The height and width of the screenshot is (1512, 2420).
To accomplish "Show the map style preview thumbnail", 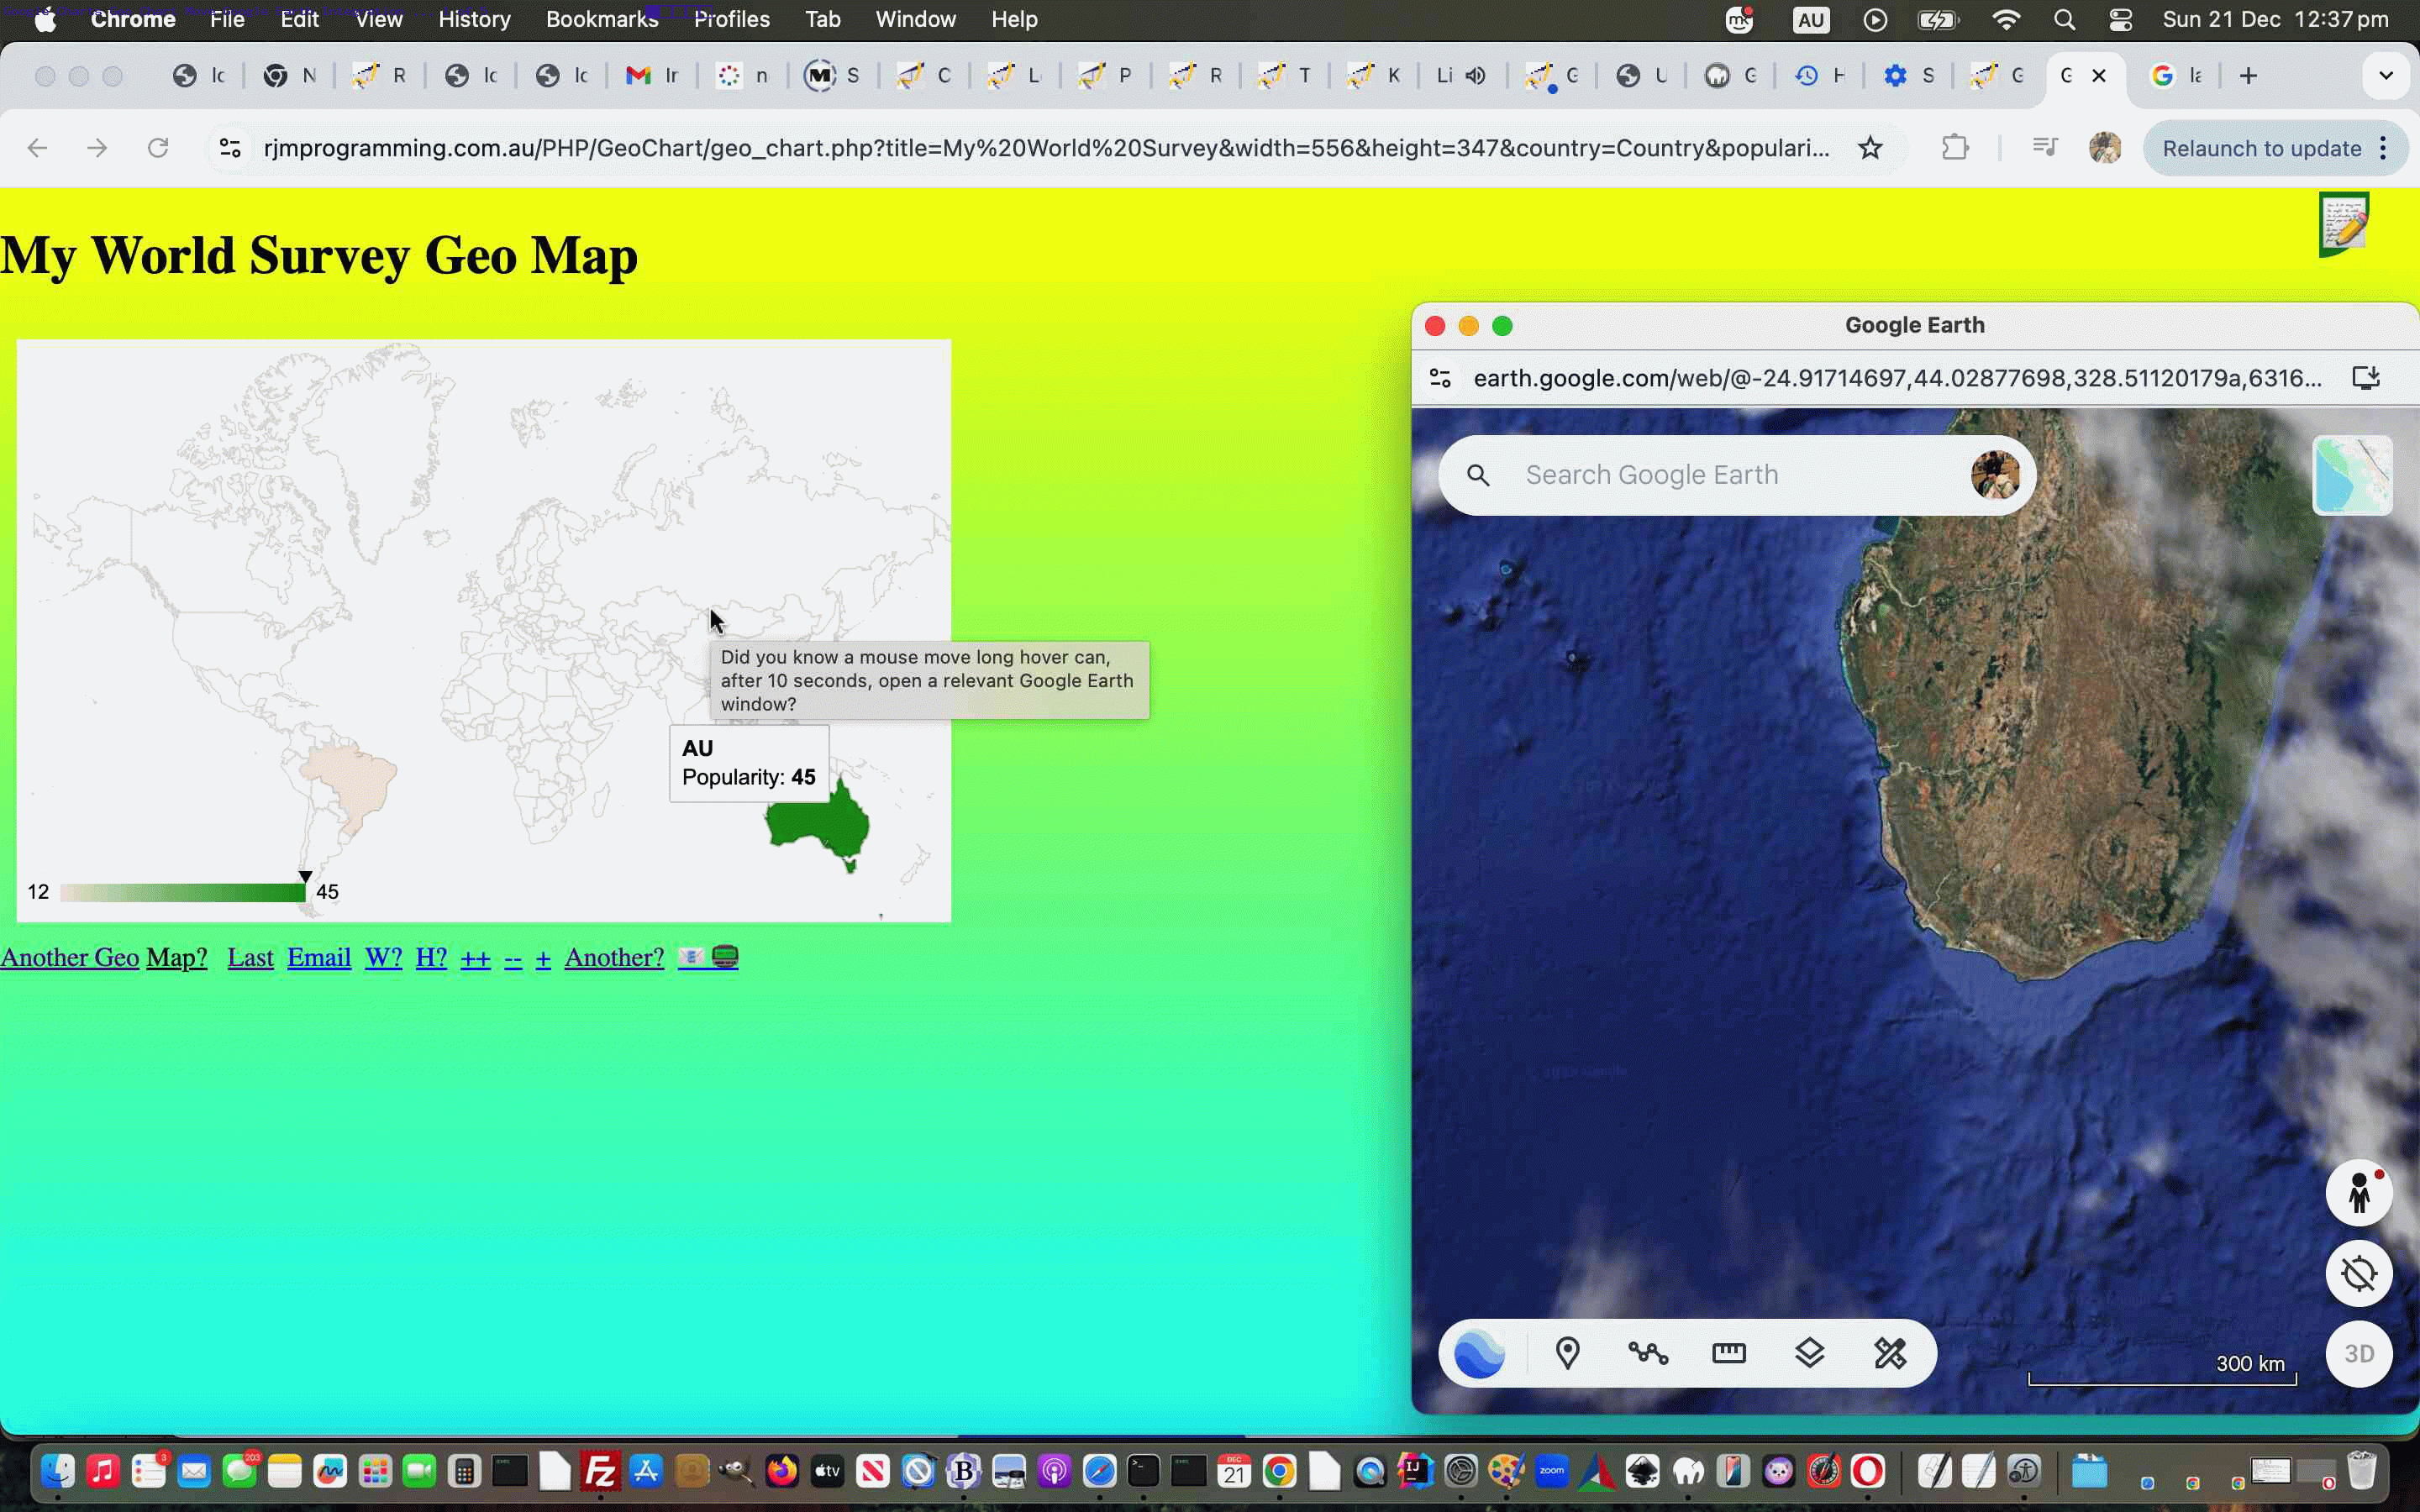I will [2352, 475].
